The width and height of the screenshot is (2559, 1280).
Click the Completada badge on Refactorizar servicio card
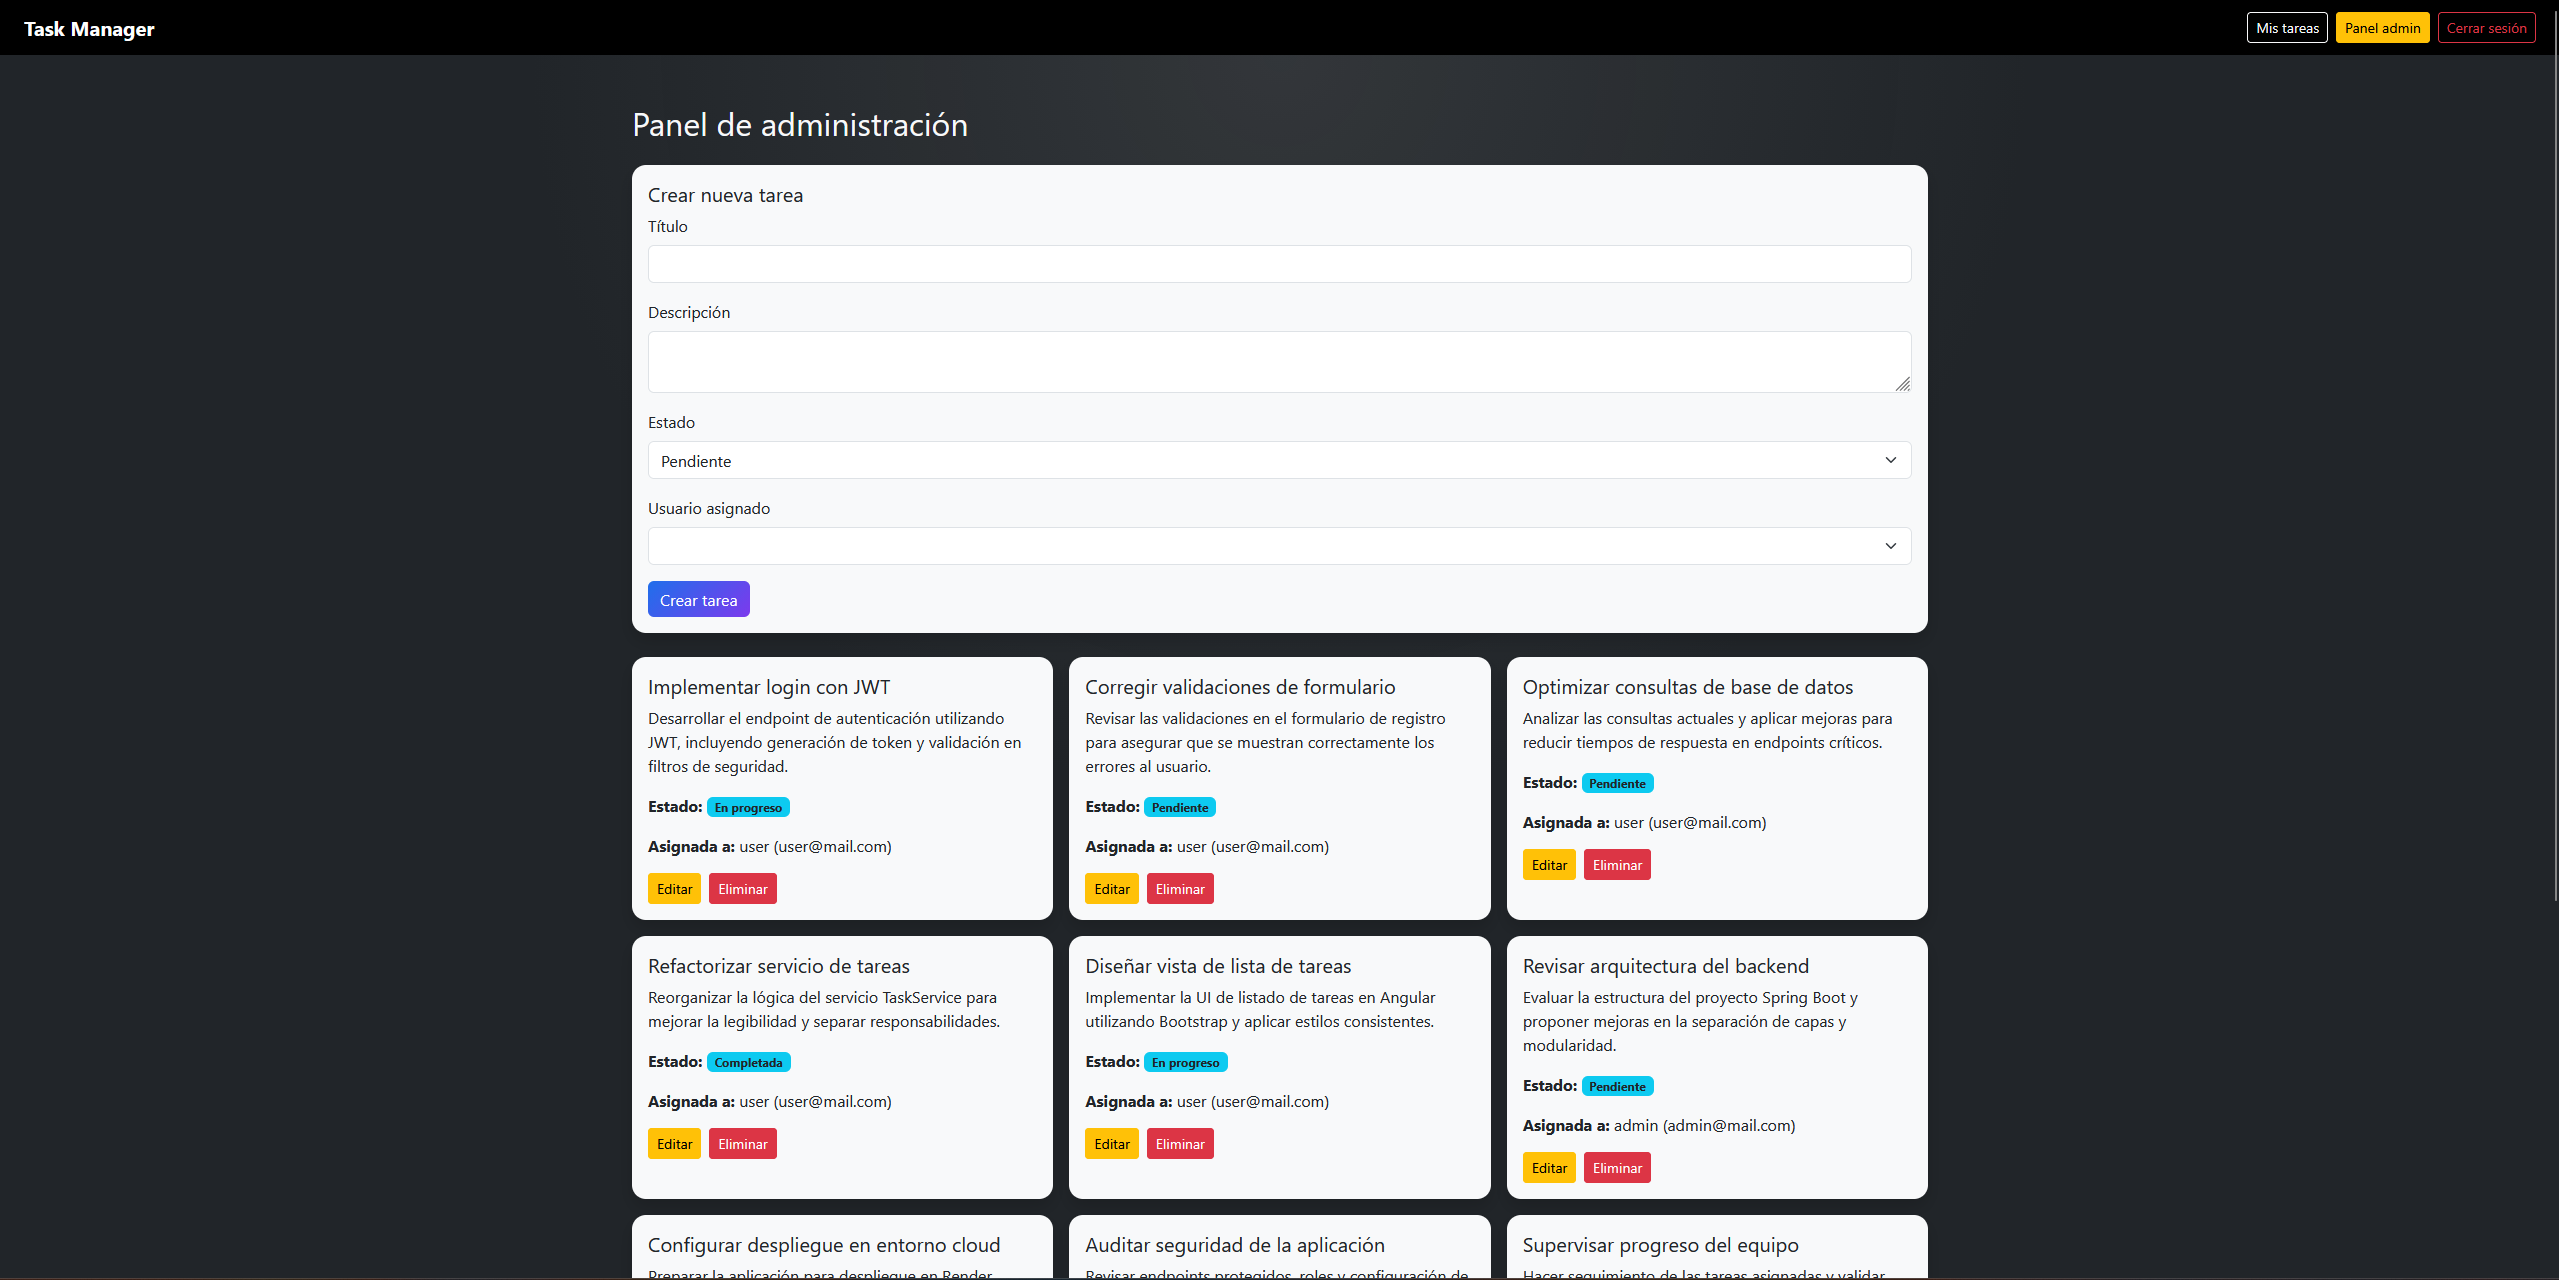coord(748,1062)
